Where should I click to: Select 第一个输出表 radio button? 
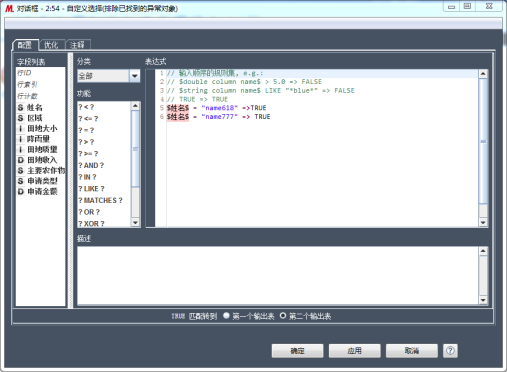[226, 315]
